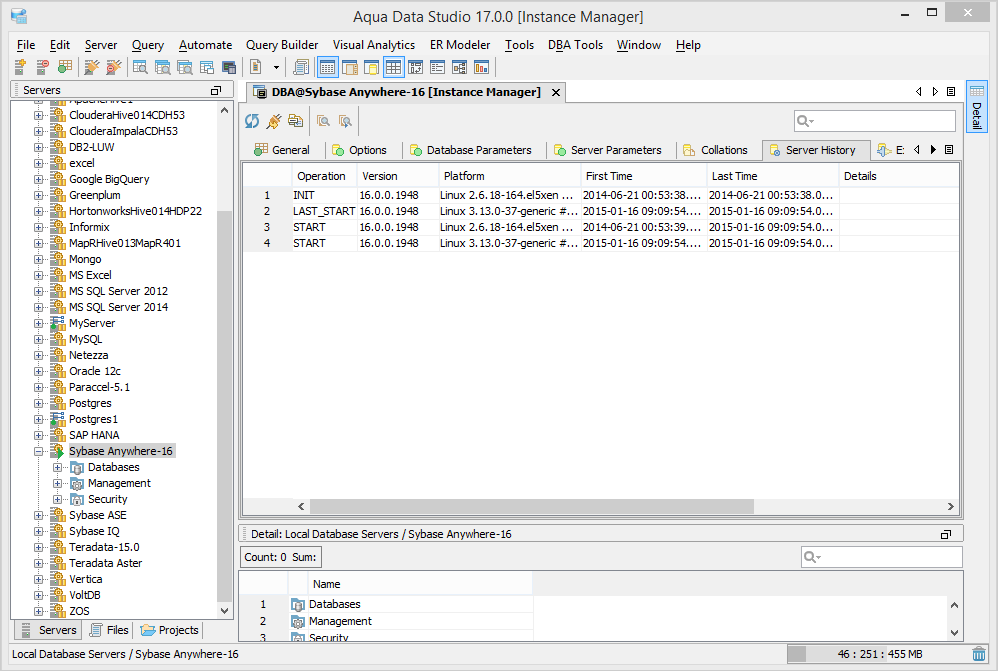Toggle the Detail side panel button

(976, 108)
